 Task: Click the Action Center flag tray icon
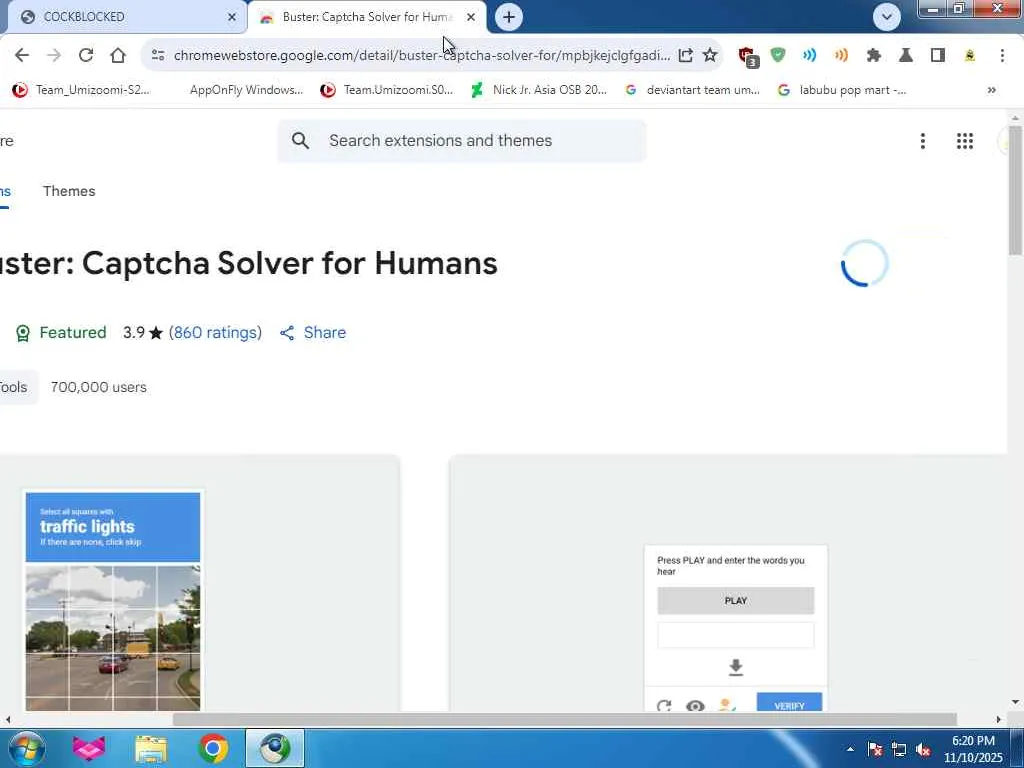[x=874, y=750]
